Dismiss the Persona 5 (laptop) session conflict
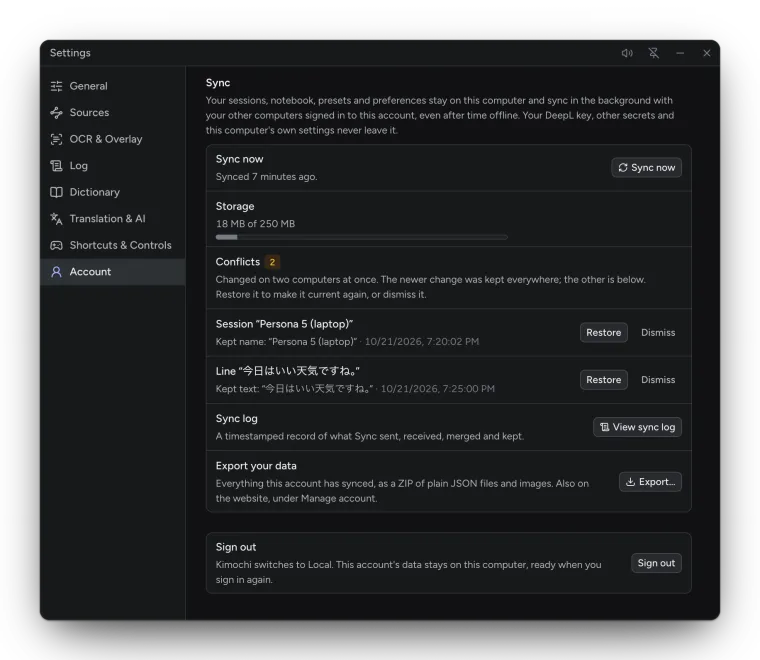This screenshot has width=760, height=660. tap(658, 333)
